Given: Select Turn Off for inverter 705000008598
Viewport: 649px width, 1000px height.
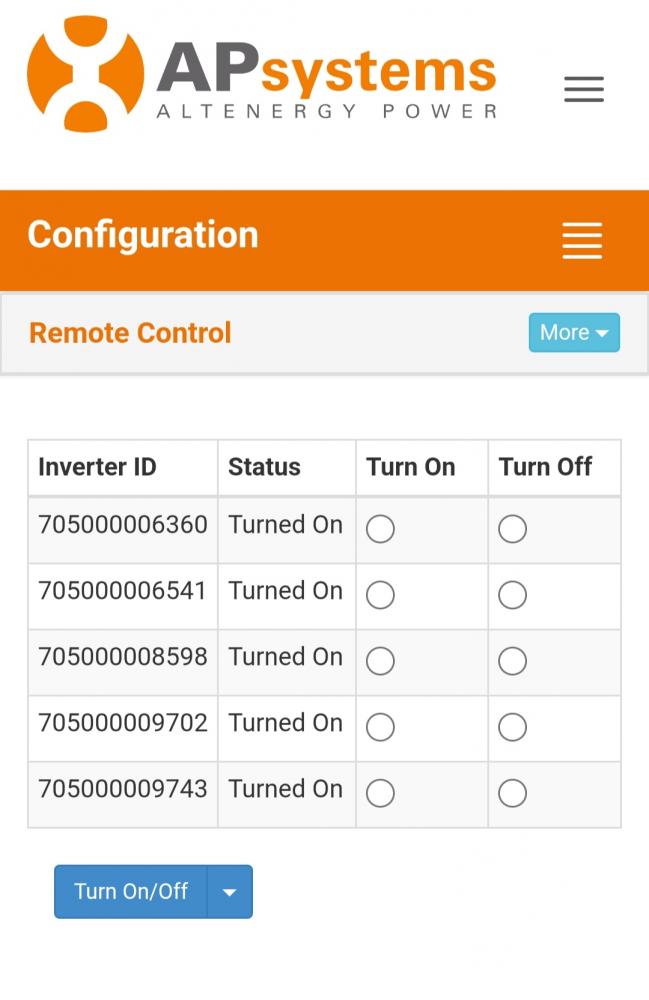Looking at the screenshot, I should 513,661.
